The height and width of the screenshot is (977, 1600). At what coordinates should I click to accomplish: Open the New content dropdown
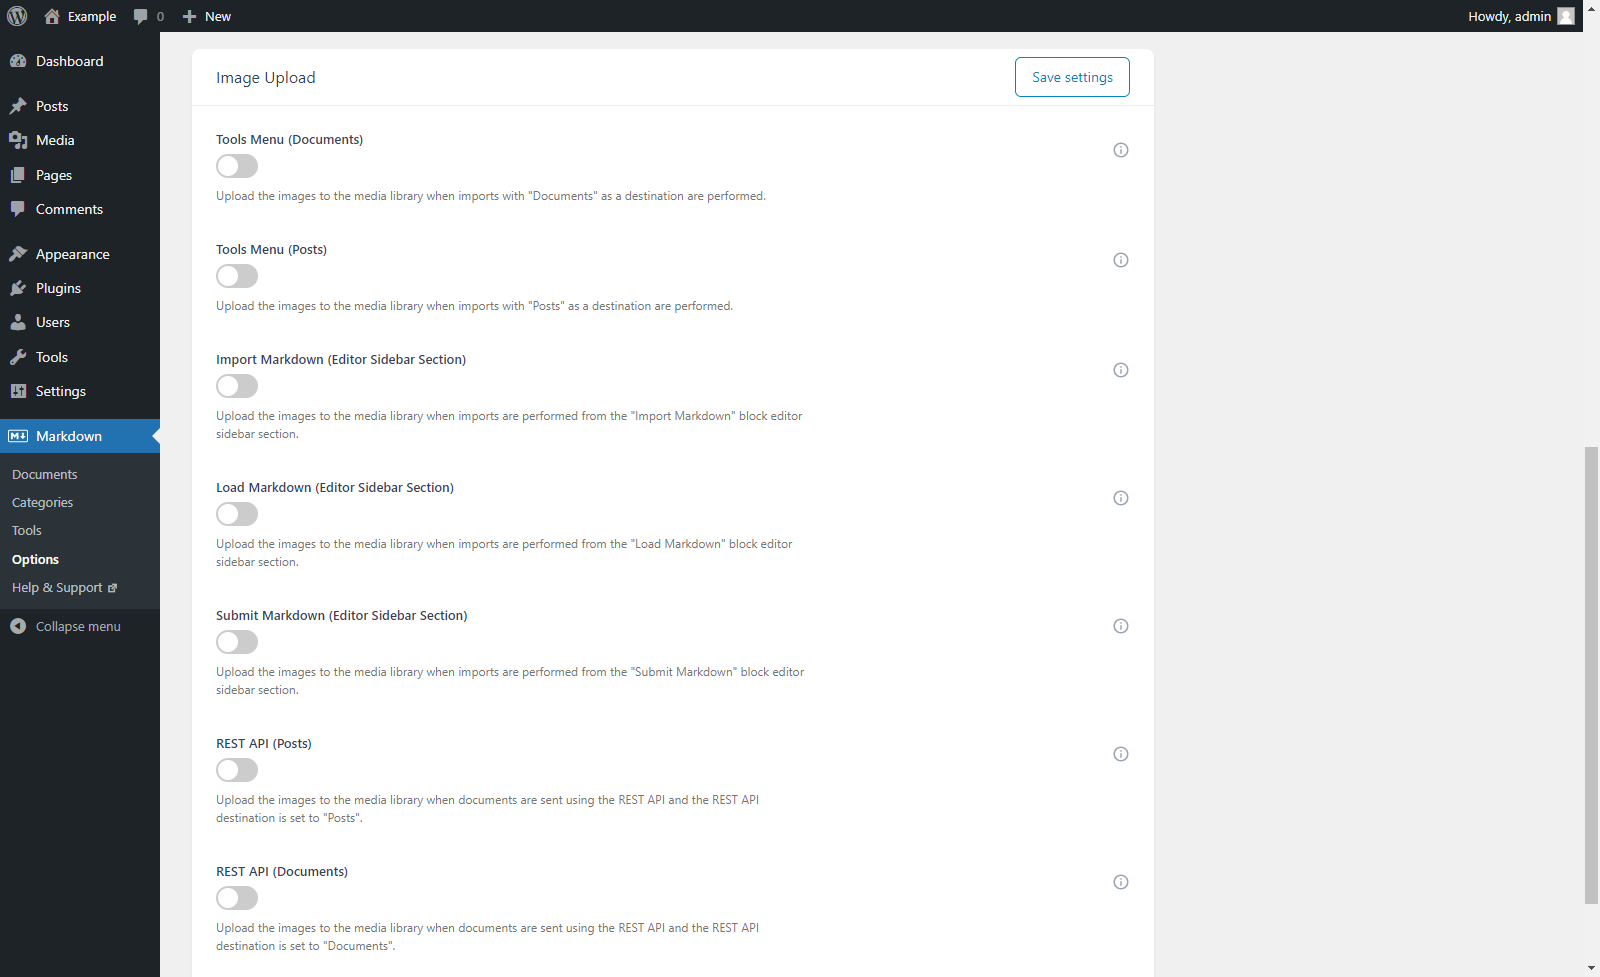pos(207,16)
